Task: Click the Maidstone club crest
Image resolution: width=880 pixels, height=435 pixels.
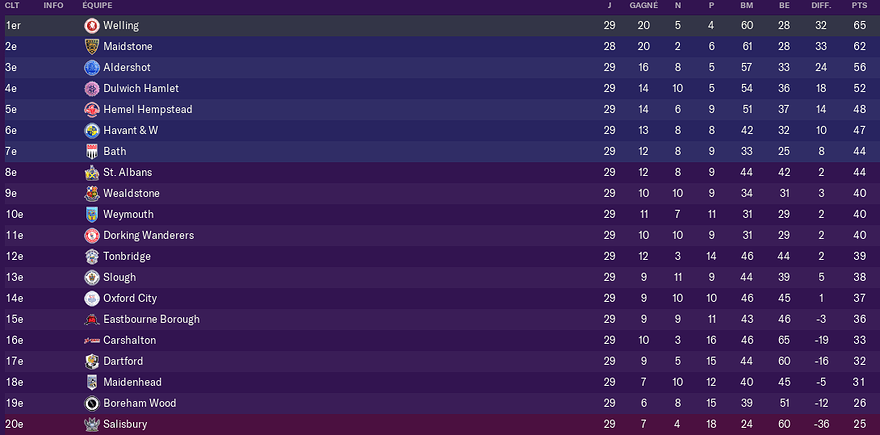Action: pyautogui.click(x=92, y=46)
